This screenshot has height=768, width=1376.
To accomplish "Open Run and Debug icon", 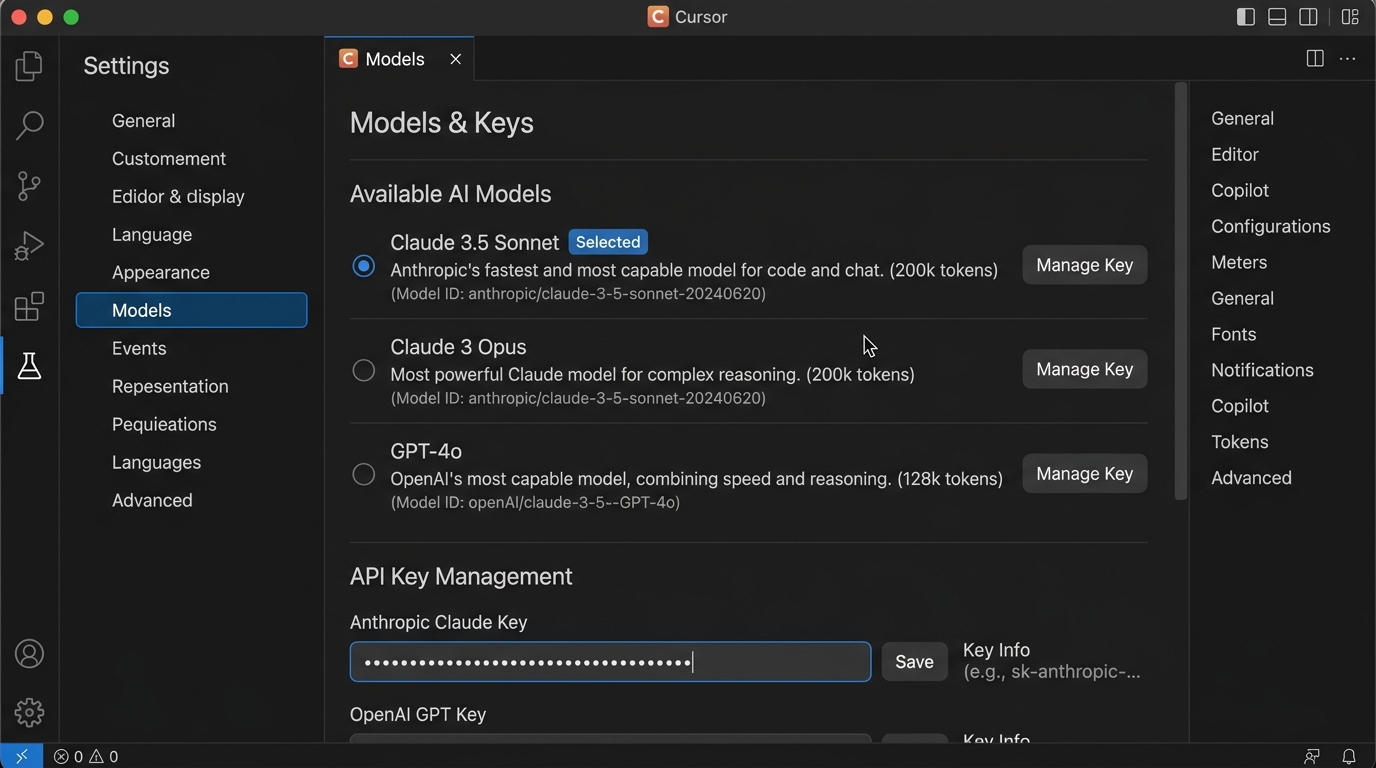I will pyautogui.click(x=29, y=246).
